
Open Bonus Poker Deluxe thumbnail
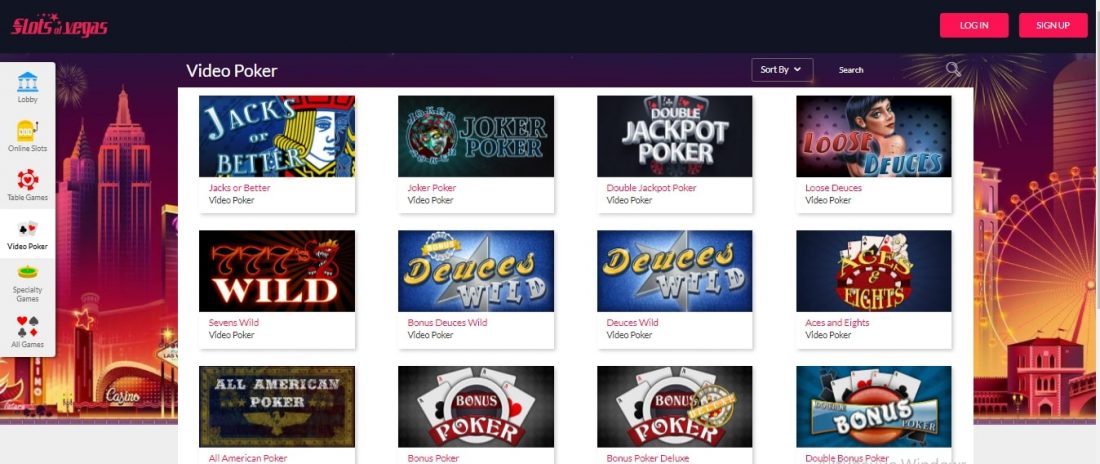(674, 406)
